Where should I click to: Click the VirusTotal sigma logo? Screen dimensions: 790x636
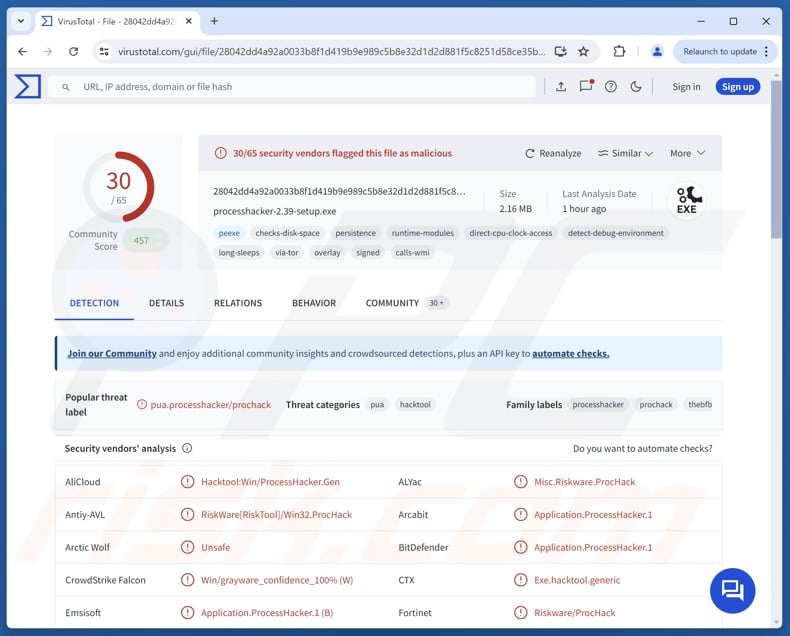point(28,87)
